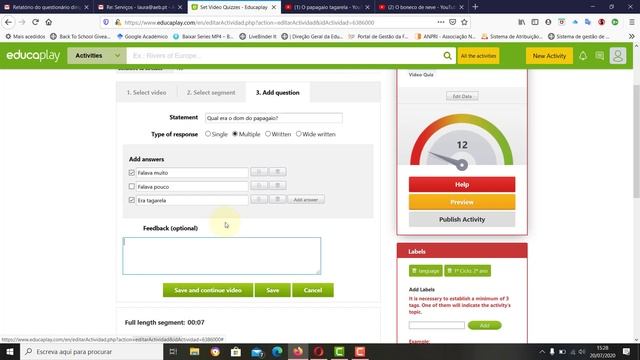640x360 pixels.
Task: Open a new browser tab
Action: tap(475, 7)
